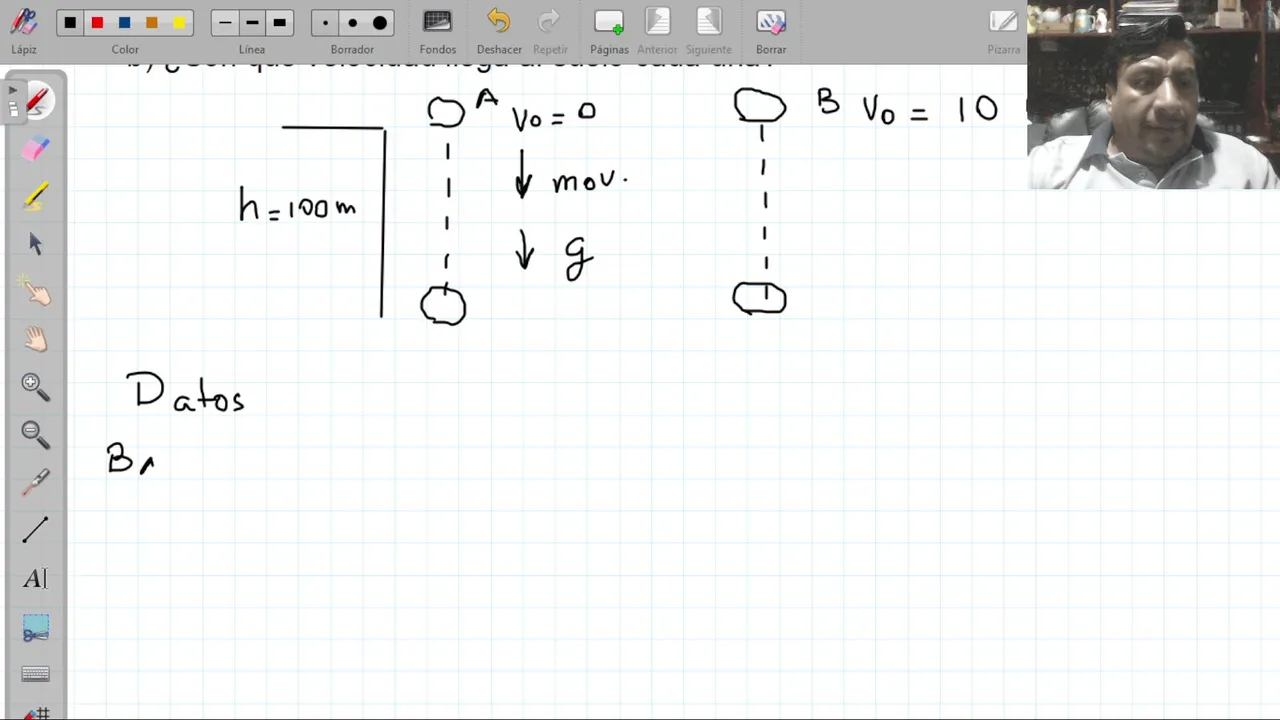
Task: Choose the thickest line width
Action: (x=279, y=23)
